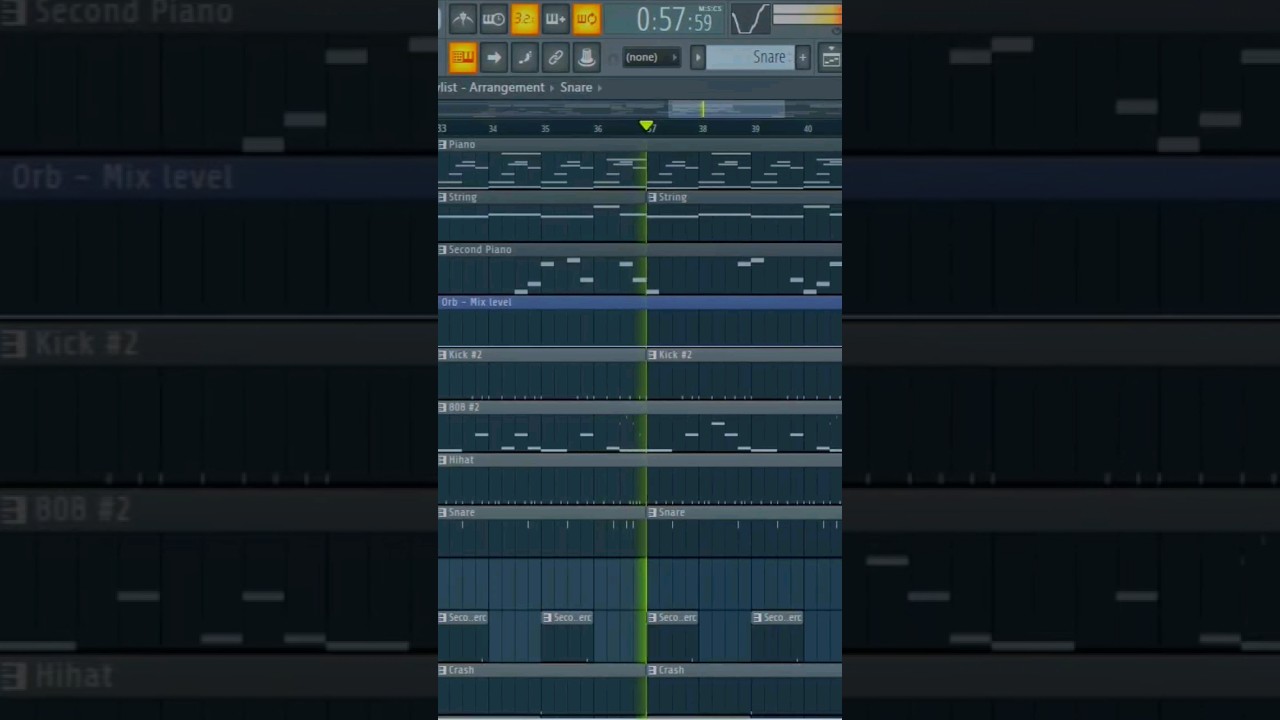Toggle blend recording overdub button
The width and height of the screenshot is (1280, 720).
[555, 18]
